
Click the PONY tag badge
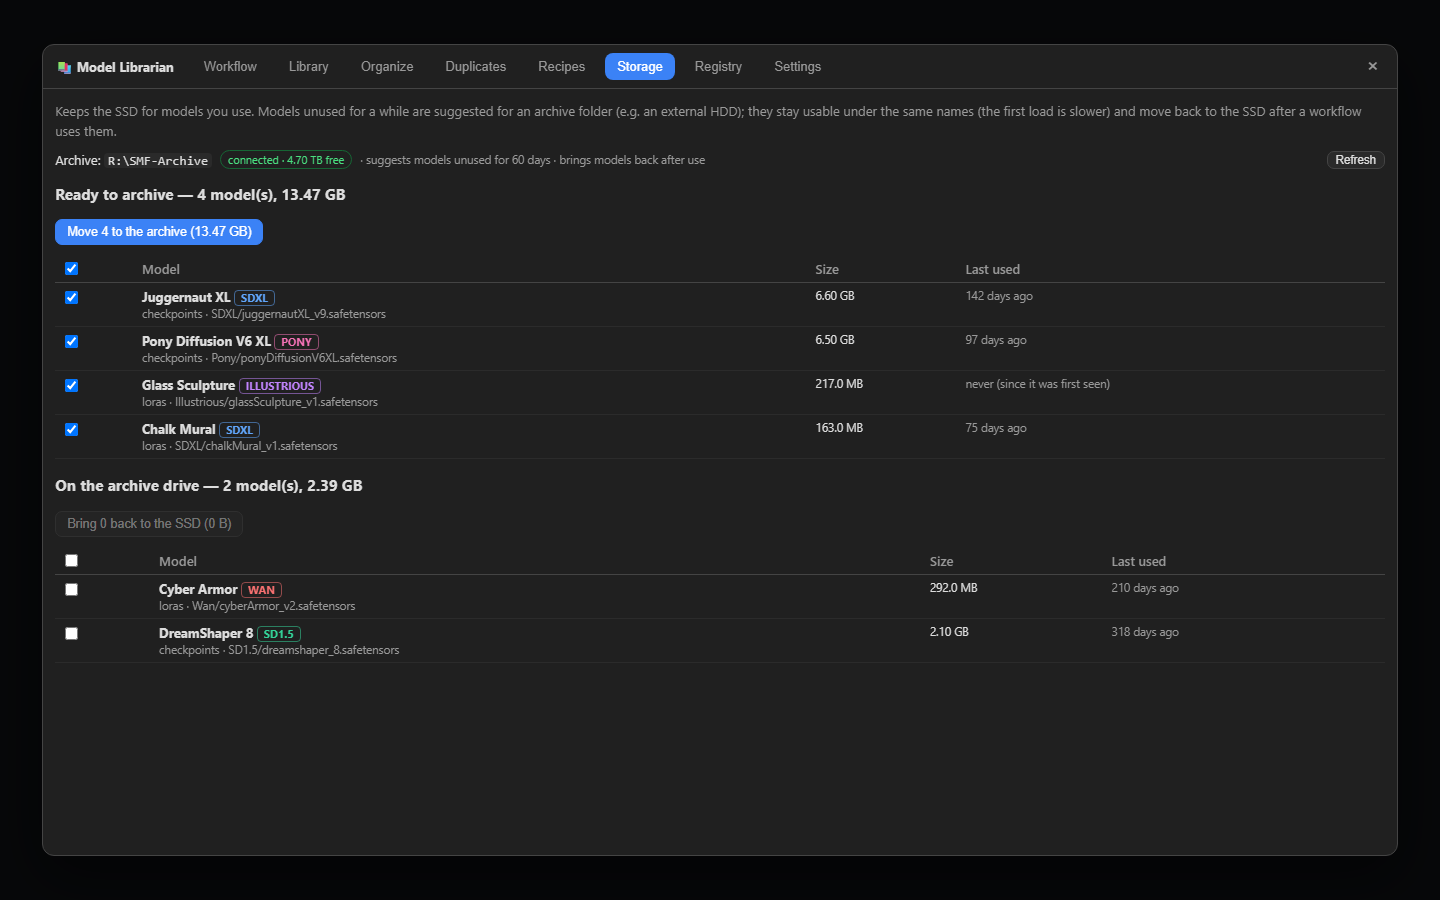(x=296, y=342)
